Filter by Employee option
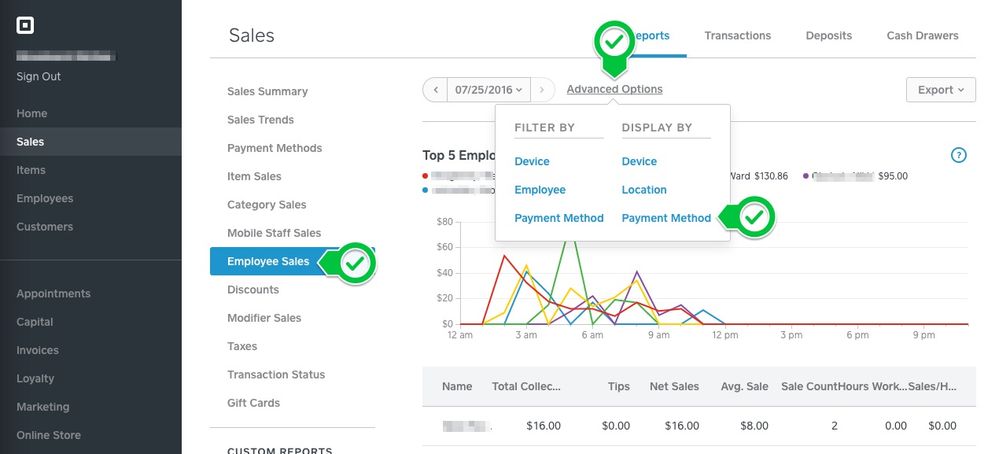The height and width of the screenshot is (454, 999). [x=540, y=190]
